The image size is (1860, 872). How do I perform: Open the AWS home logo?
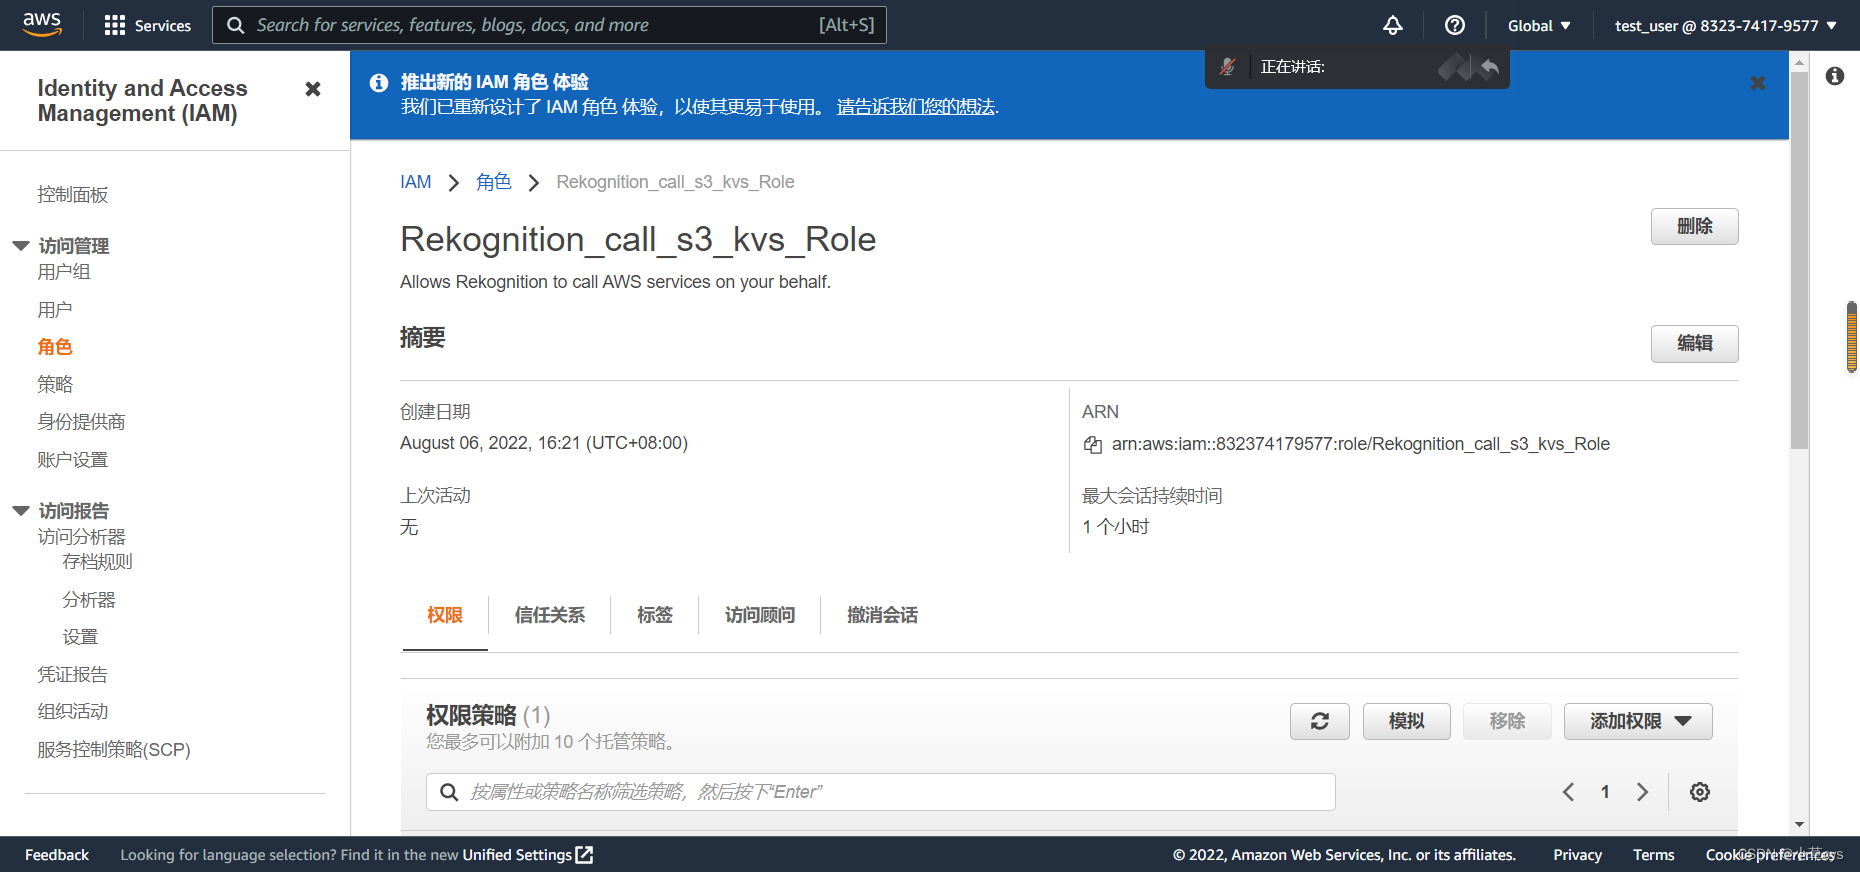(42, 24)
